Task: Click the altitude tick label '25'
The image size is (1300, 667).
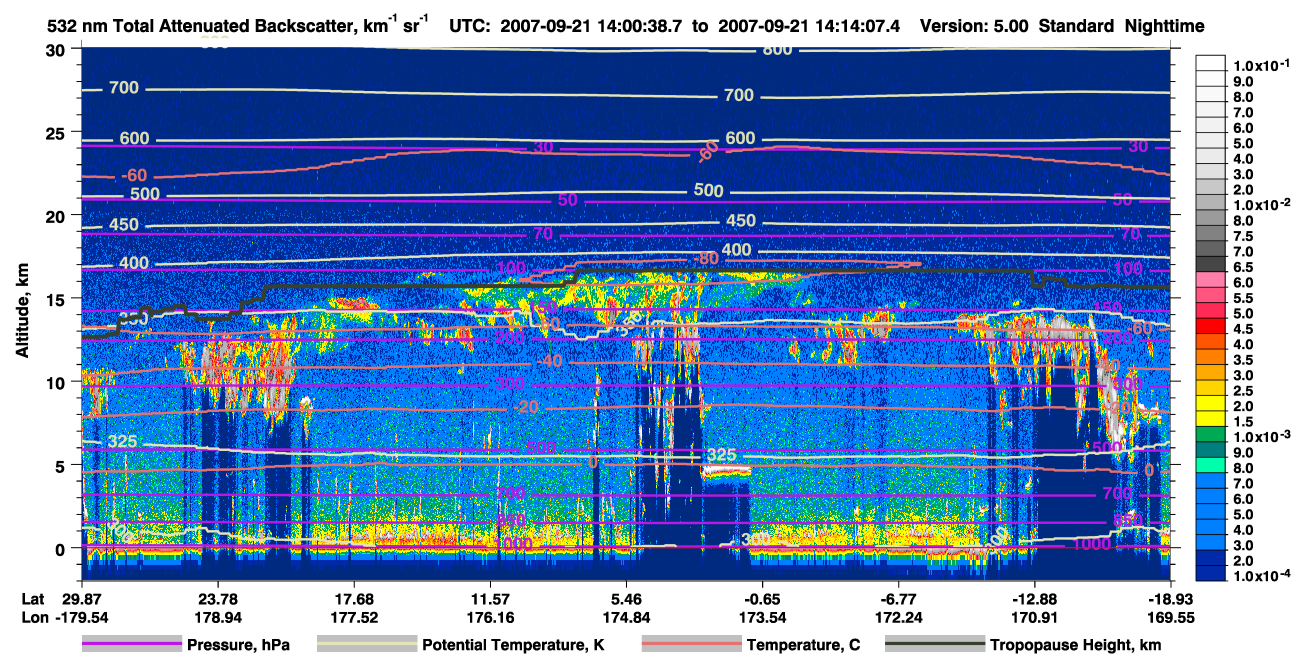Action: point(57,133)
